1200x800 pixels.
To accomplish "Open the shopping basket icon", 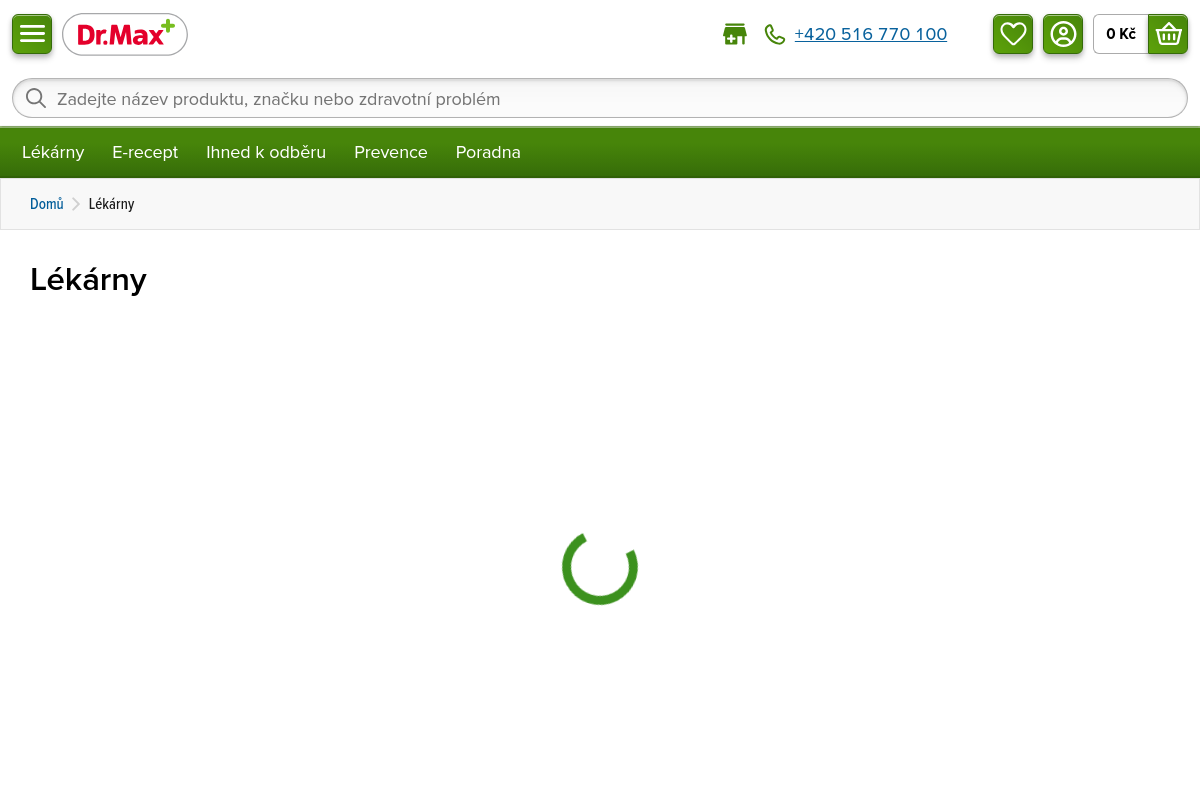I will tap(1168, 34).
